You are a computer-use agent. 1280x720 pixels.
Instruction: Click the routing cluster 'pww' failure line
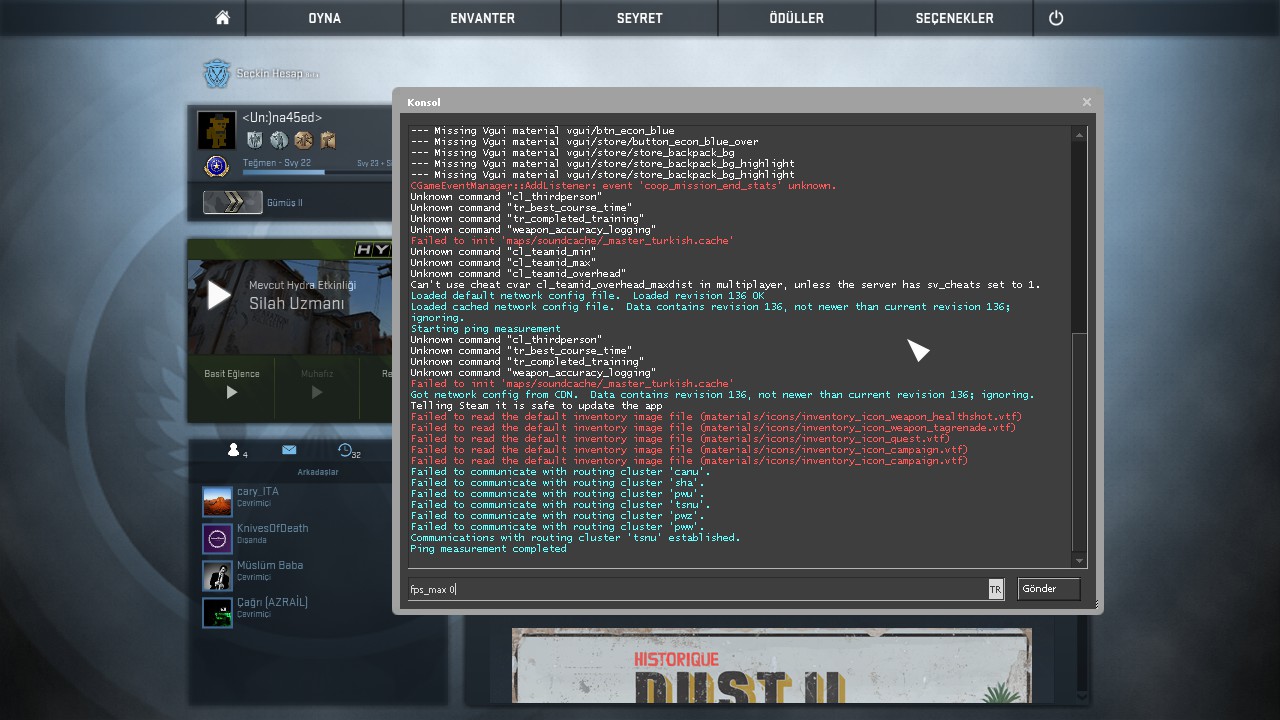(x=557, y=527)
